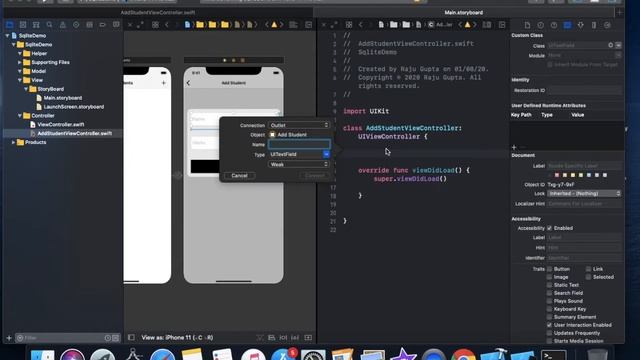
Task: Toggle document outline at canvas bottom
Action: click(x=131, y=338)
